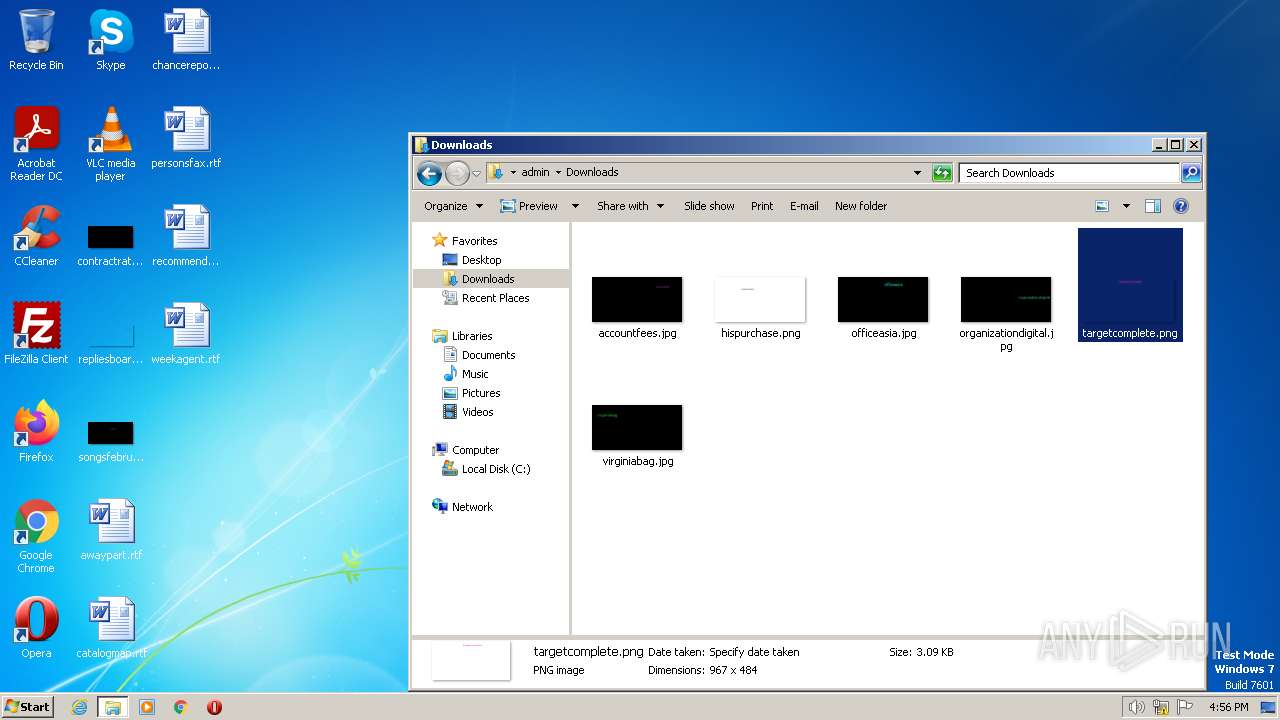1280x720 pixels.
Task: Open the view options dropdown arrow
Action: (x=1126, y=206)
